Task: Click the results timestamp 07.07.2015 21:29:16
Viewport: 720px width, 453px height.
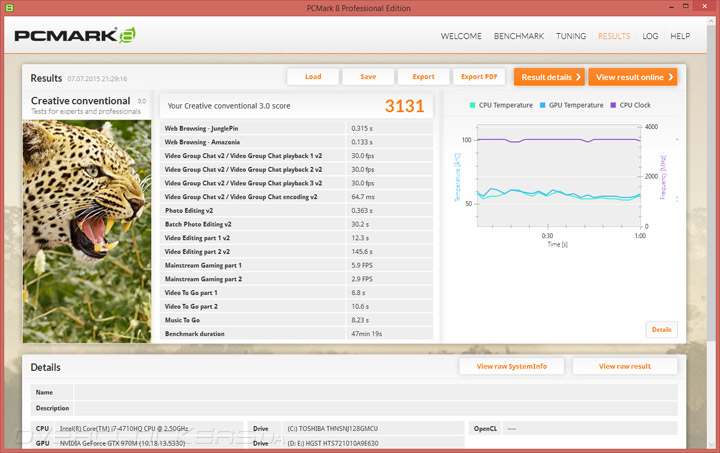Action: [97, 78]
